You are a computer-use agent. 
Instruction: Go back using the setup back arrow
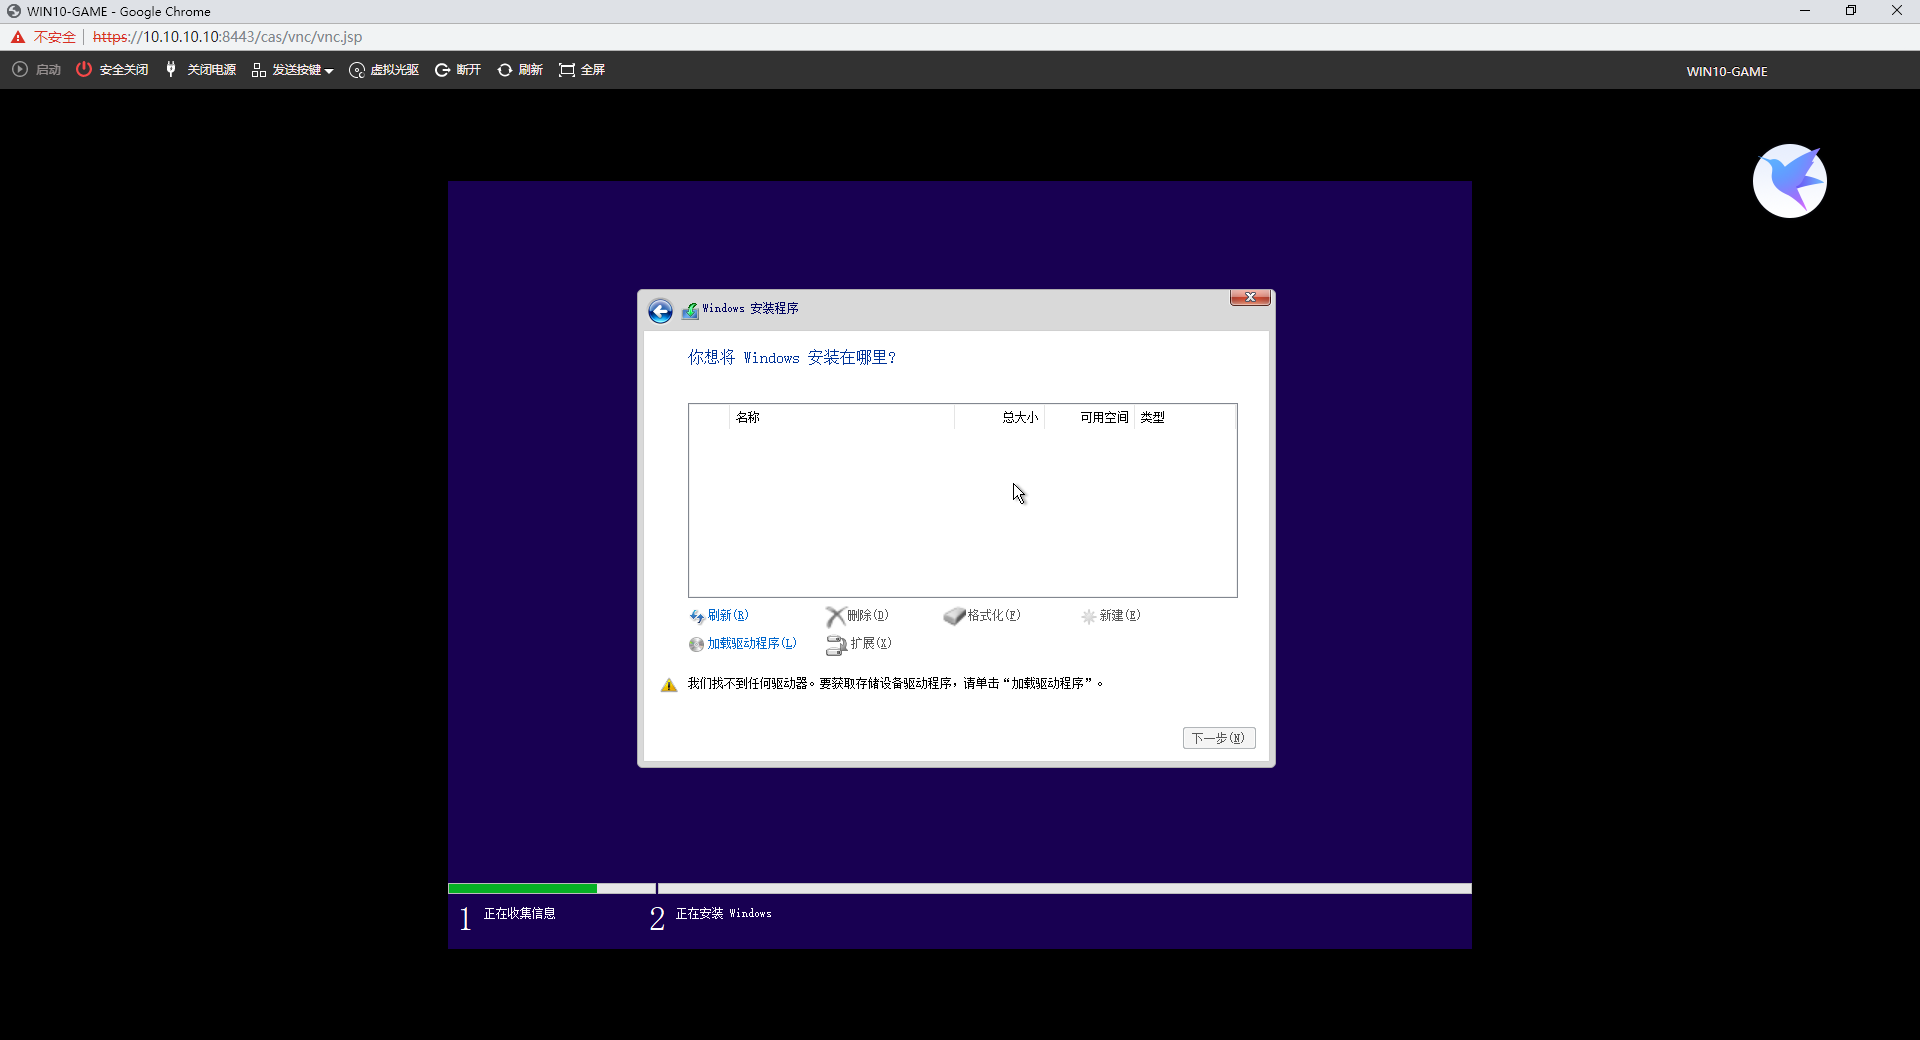pos(660,311)
